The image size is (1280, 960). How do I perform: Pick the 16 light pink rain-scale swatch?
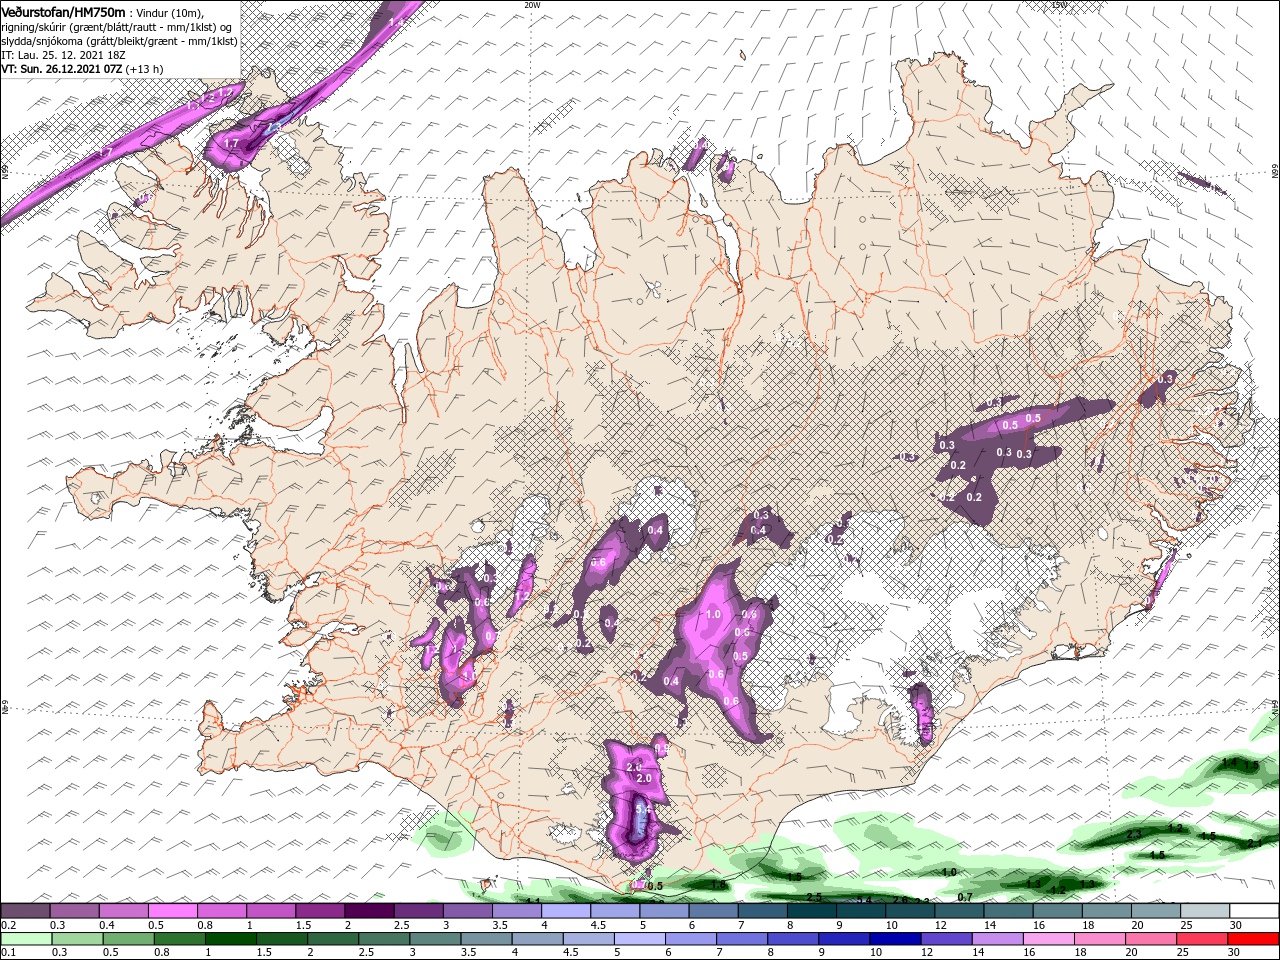(x=1049, y=939)
